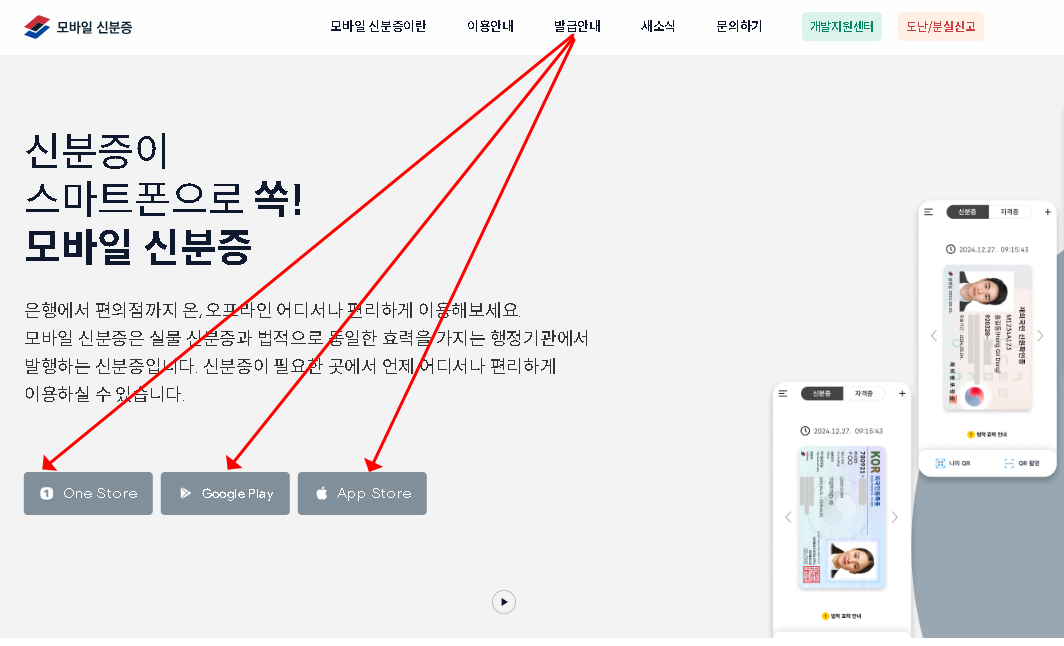Click 법적 효력 안내 below the KOR card
The image size is (1064, 646).
(x=841, y=616)
